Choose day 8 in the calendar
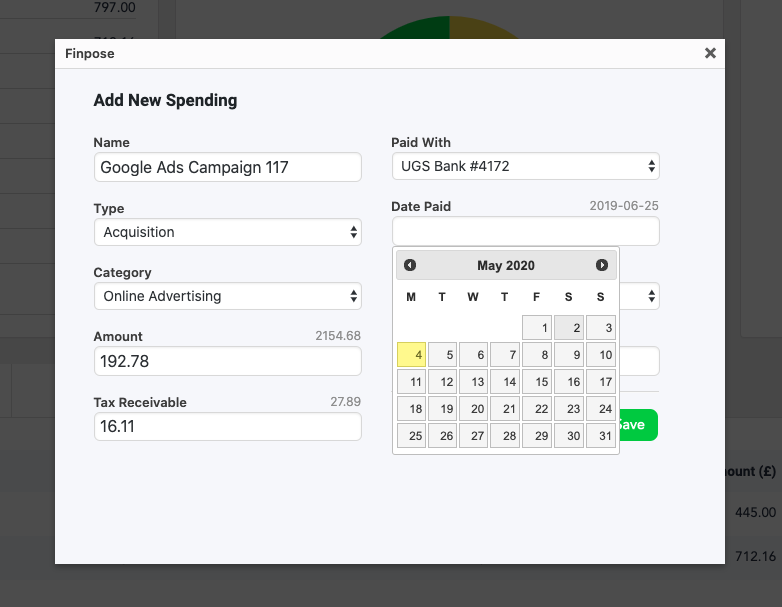 click(537, 355)
